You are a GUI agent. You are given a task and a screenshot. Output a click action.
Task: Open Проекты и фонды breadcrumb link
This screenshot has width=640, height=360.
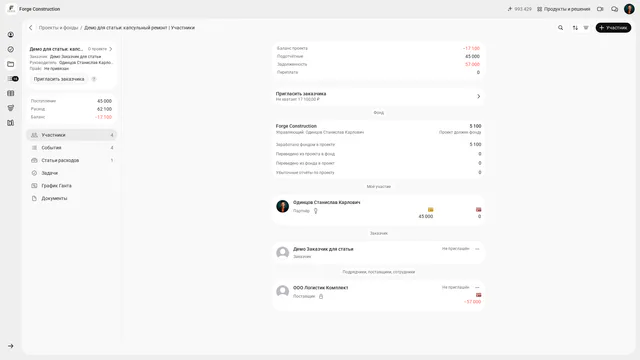tap(58, 28)
